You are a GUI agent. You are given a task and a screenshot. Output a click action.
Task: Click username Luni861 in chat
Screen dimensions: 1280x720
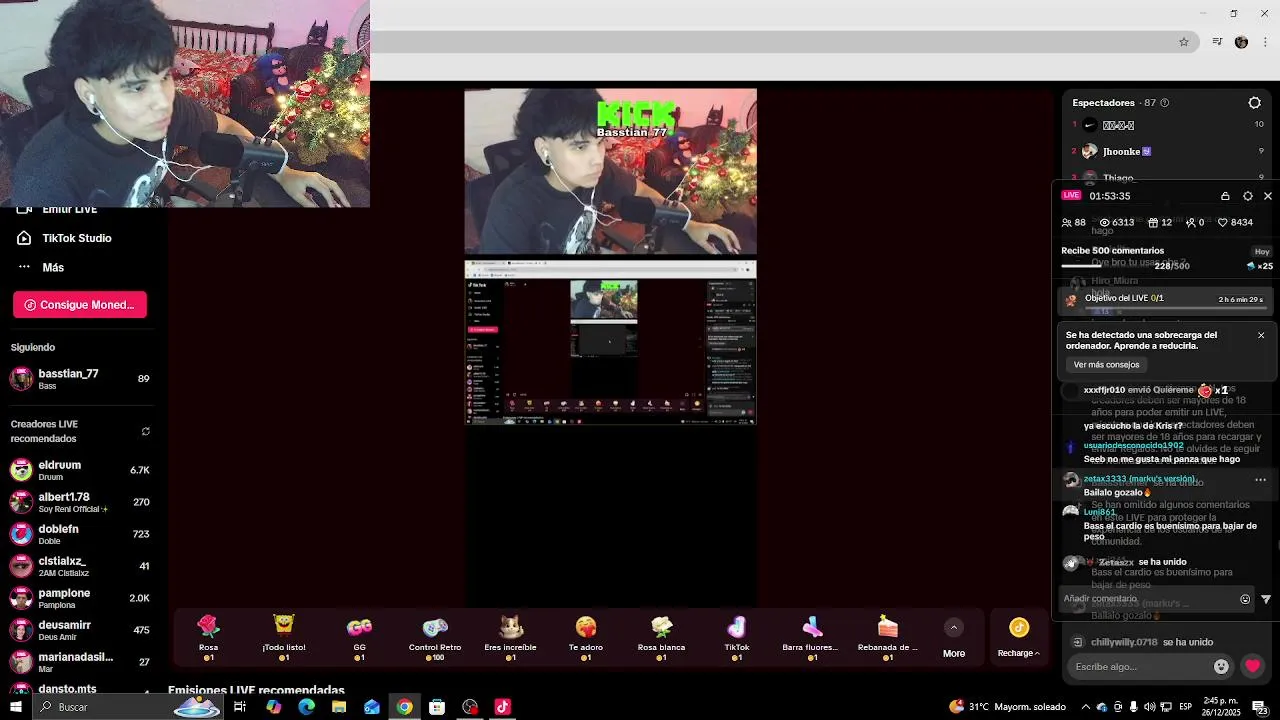click(1099, 512)
